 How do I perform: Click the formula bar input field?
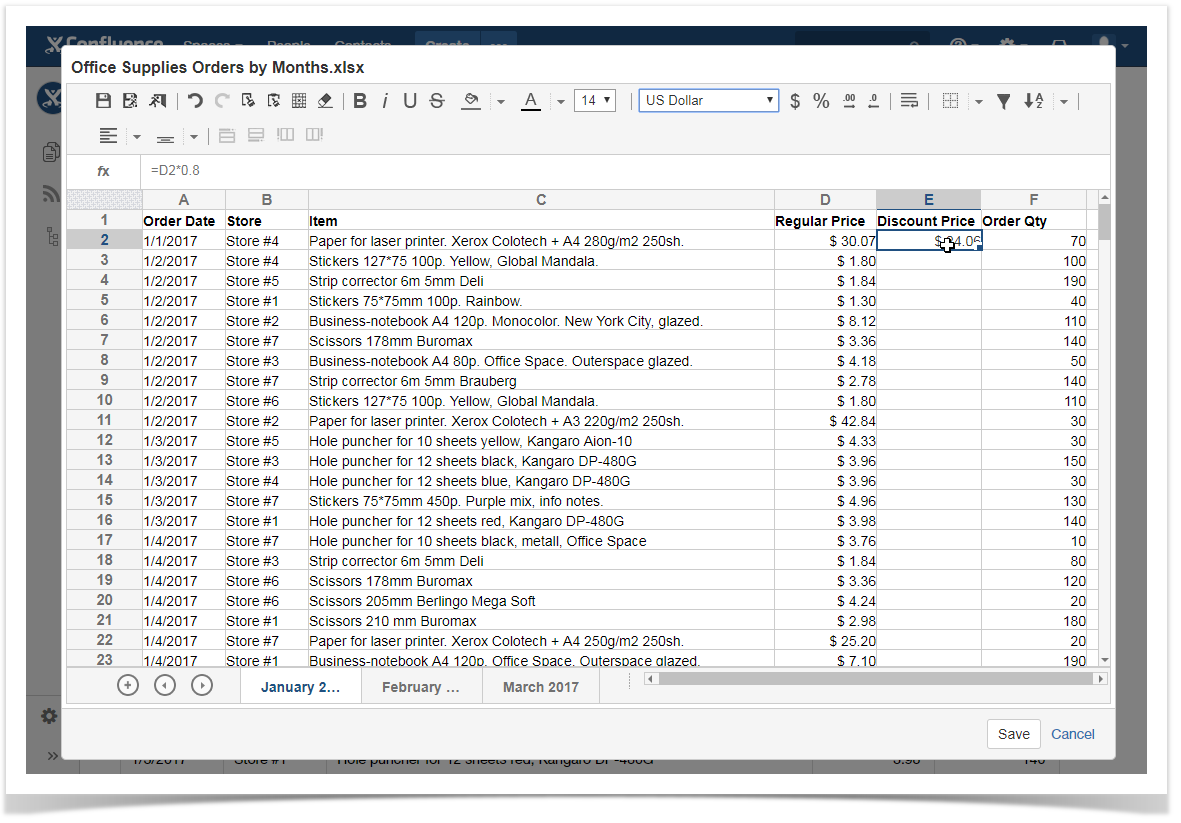[x=624, y=171]
